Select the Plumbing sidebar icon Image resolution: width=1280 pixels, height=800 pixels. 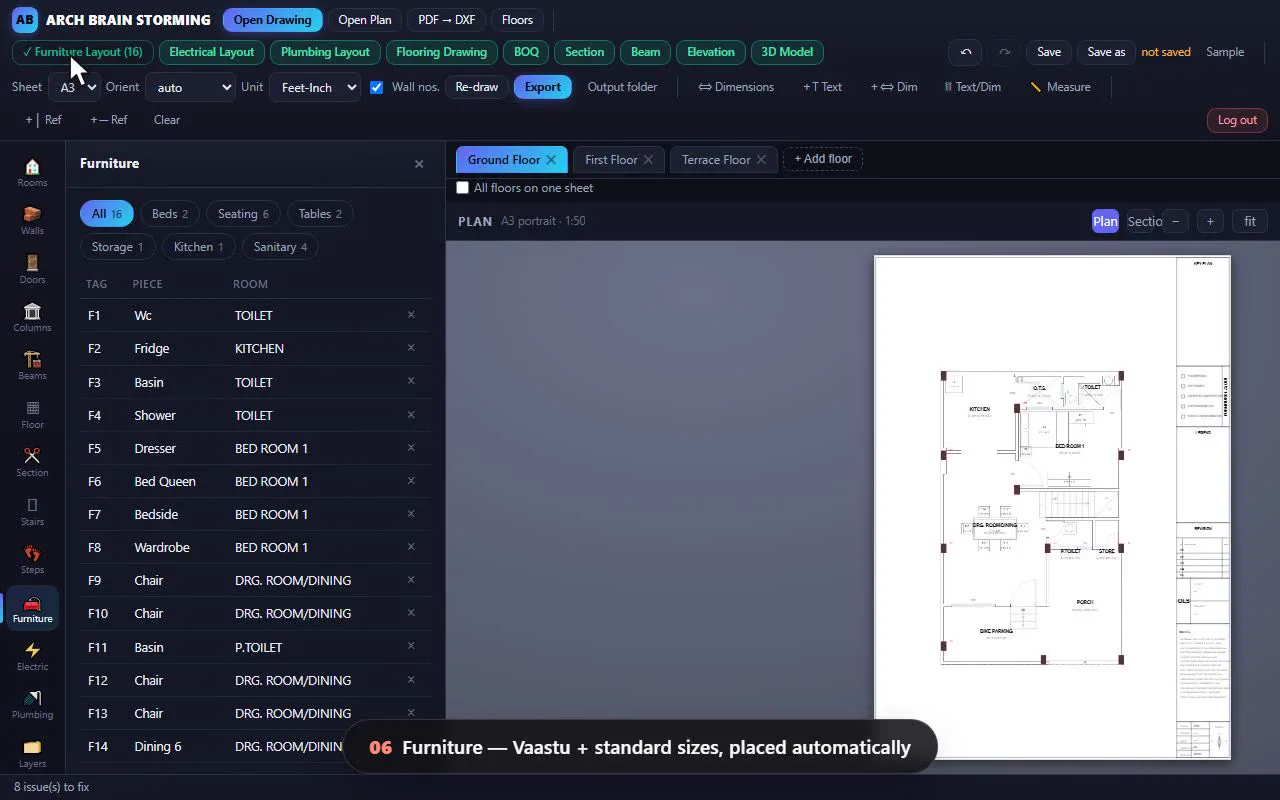[x=32, y=704]
